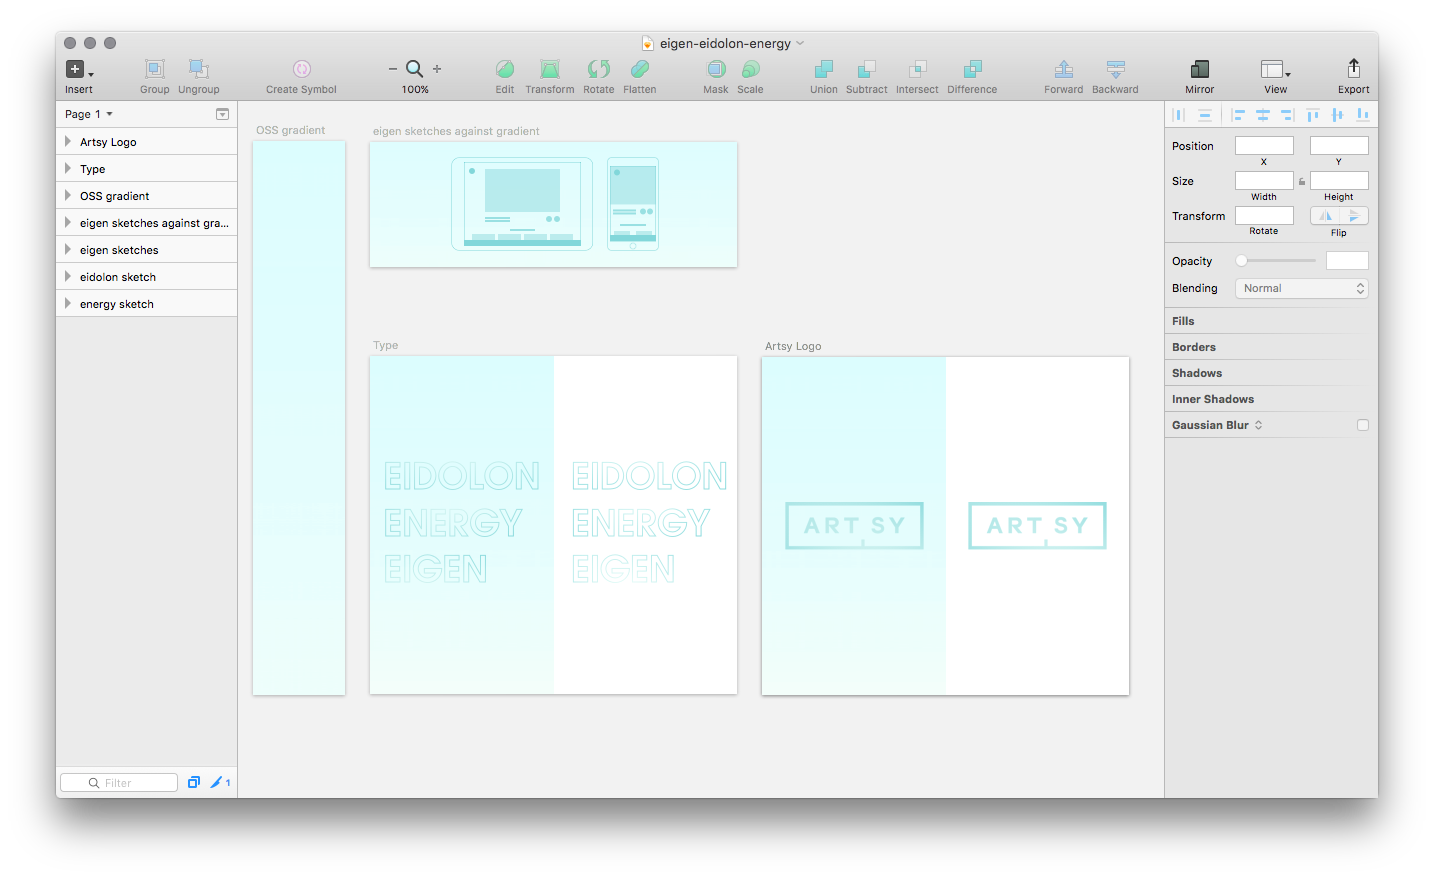Open the Inner Shadows section

click(x=1213, y=399)
